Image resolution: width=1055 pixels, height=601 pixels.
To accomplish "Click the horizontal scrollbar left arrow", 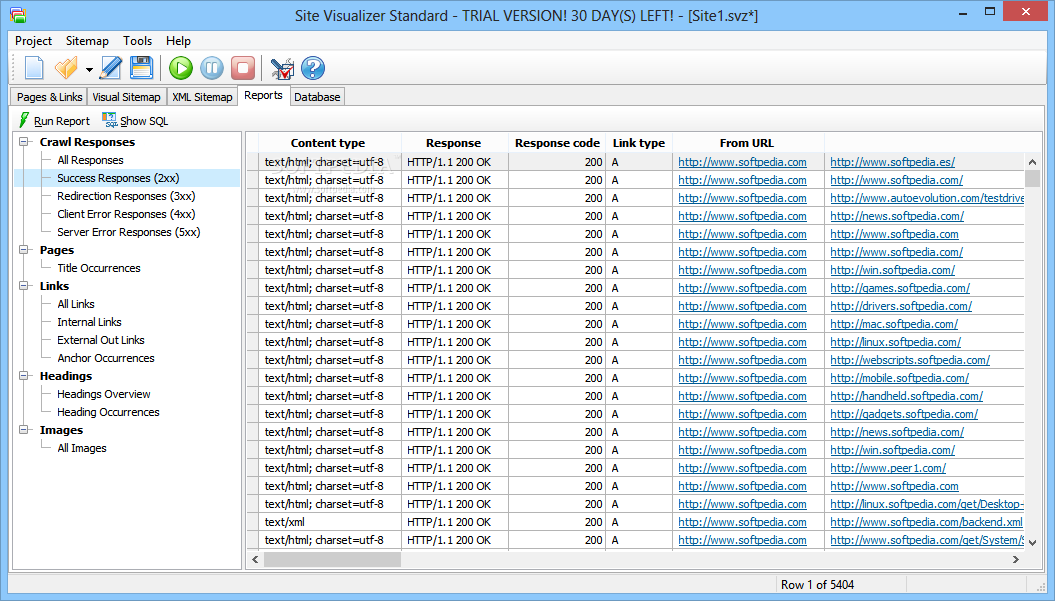I will click(x=255, y=559).
